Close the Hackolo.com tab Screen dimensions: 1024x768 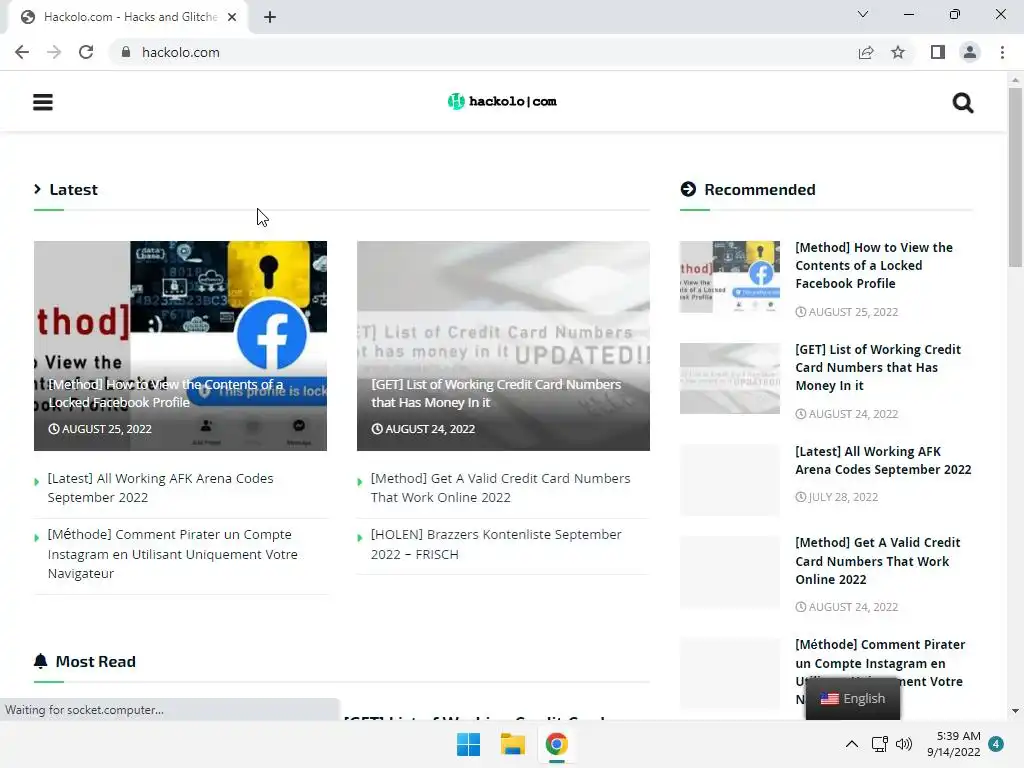[x=232, y=17]
